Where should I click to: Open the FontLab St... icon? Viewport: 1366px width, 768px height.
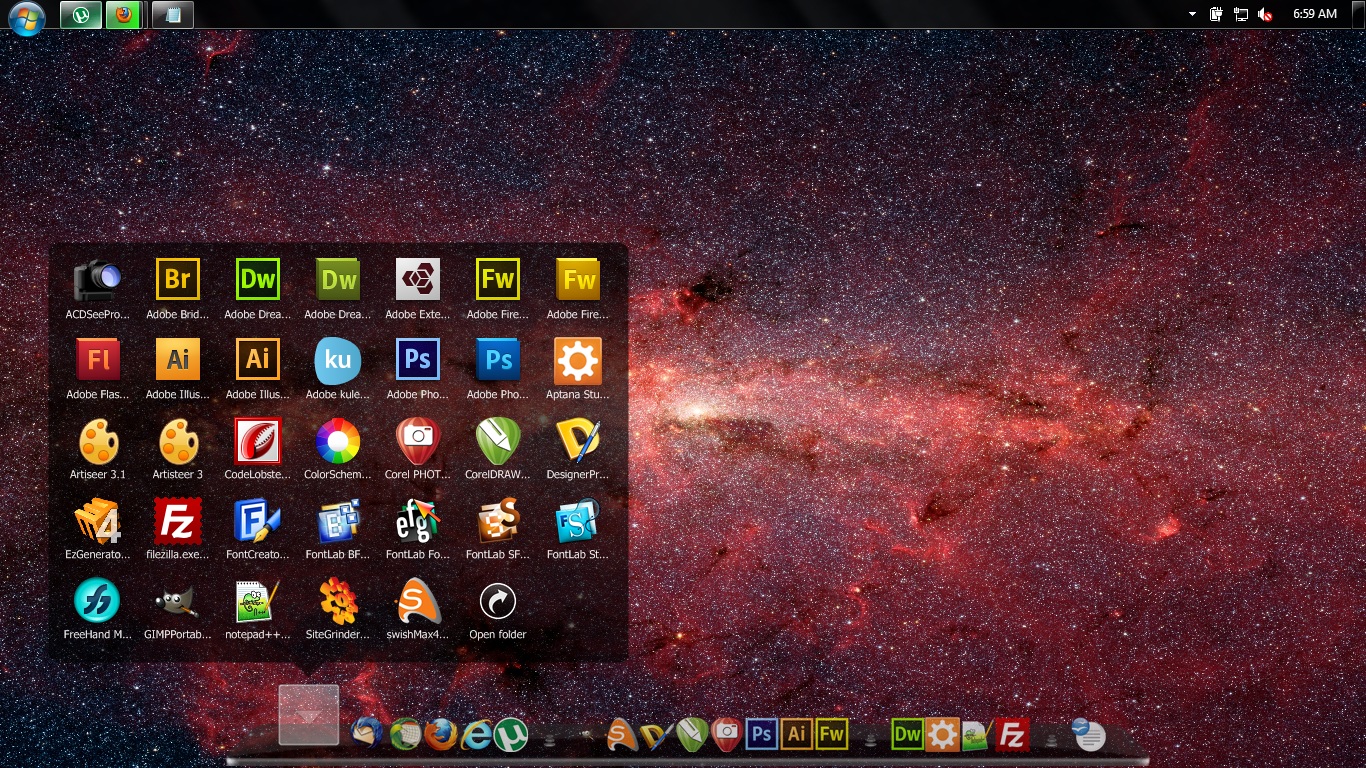(578, 520)
